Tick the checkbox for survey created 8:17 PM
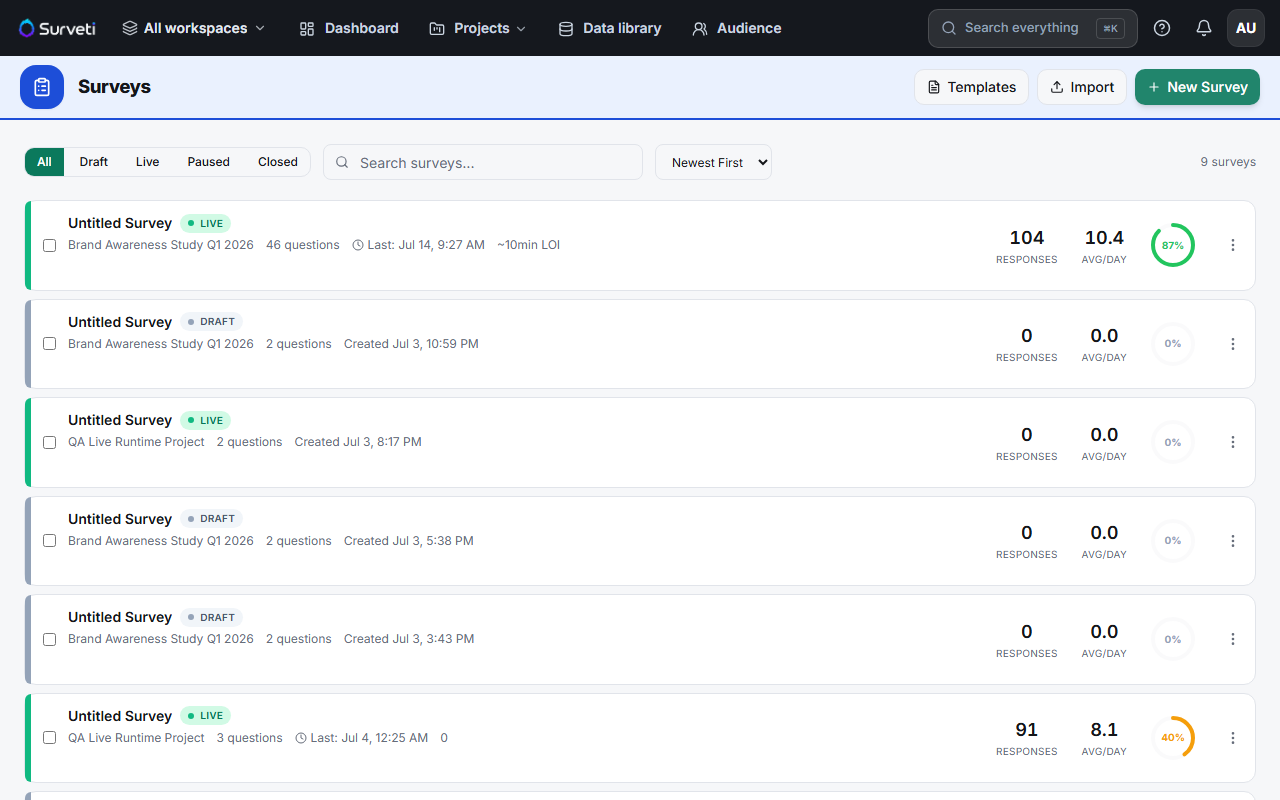 (x=49, y=442)
